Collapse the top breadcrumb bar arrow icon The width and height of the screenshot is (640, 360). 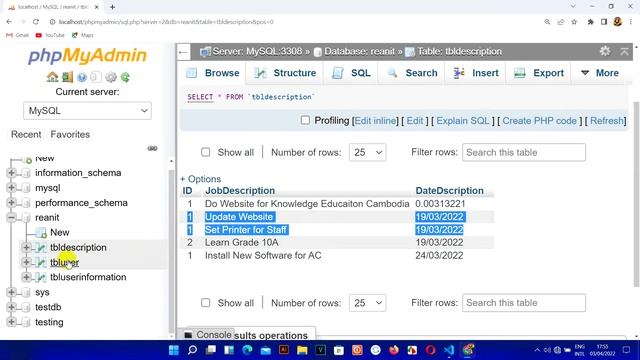[x=624, y=51]
